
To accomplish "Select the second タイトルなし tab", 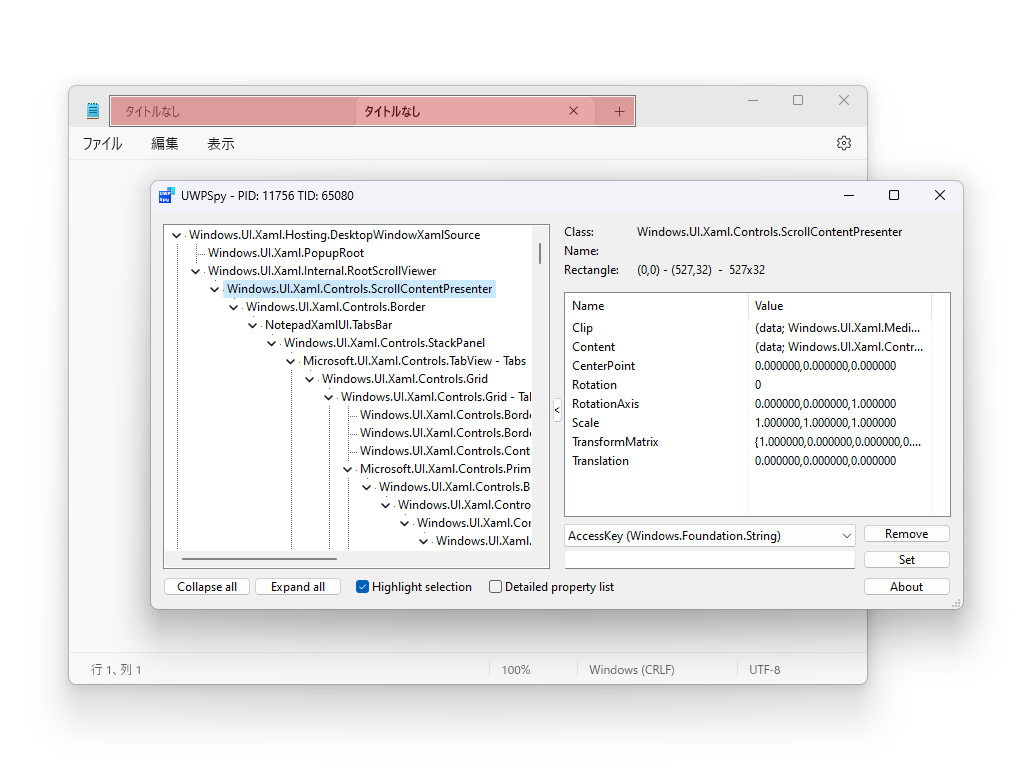I will [x=475, y=112].
